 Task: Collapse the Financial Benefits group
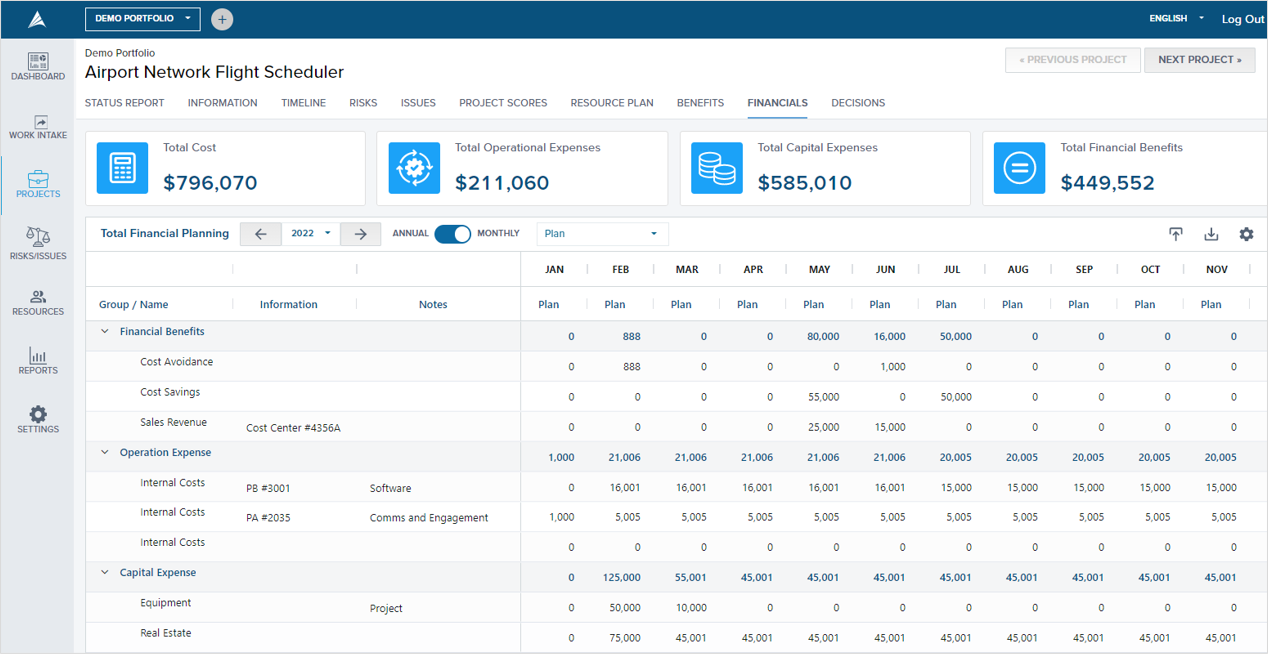pos(104,331)
